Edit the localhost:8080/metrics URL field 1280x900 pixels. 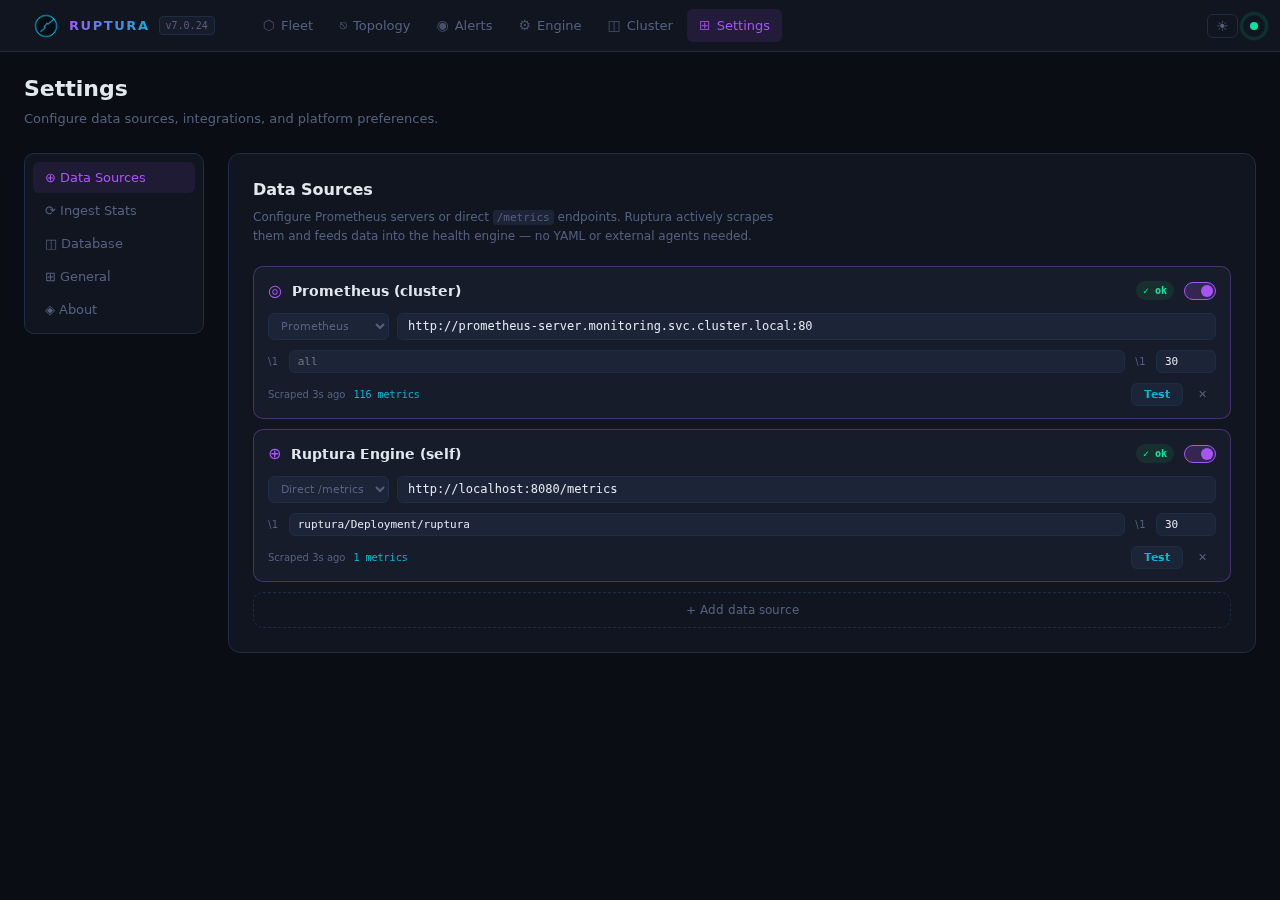coord(806,489)
